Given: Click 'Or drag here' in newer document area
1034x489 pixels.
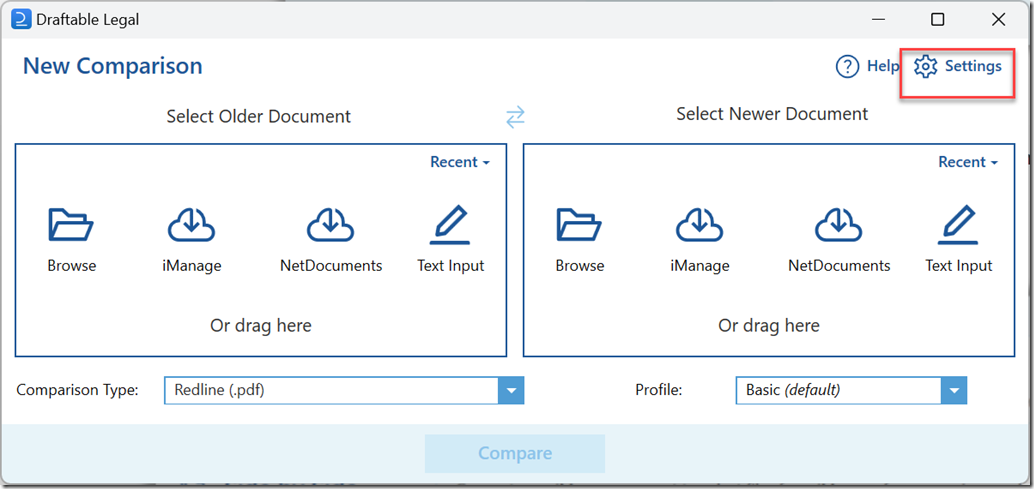Looking at the screenshot, I should point(769,326).
